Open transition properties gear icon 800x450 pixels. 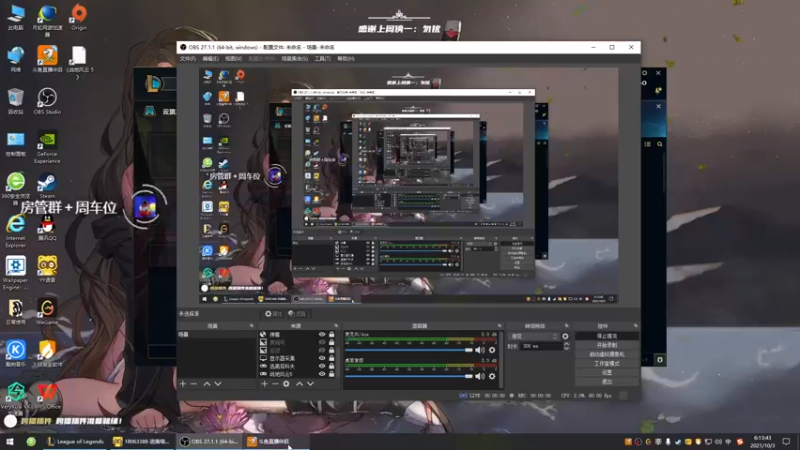[x=565, y=336]
